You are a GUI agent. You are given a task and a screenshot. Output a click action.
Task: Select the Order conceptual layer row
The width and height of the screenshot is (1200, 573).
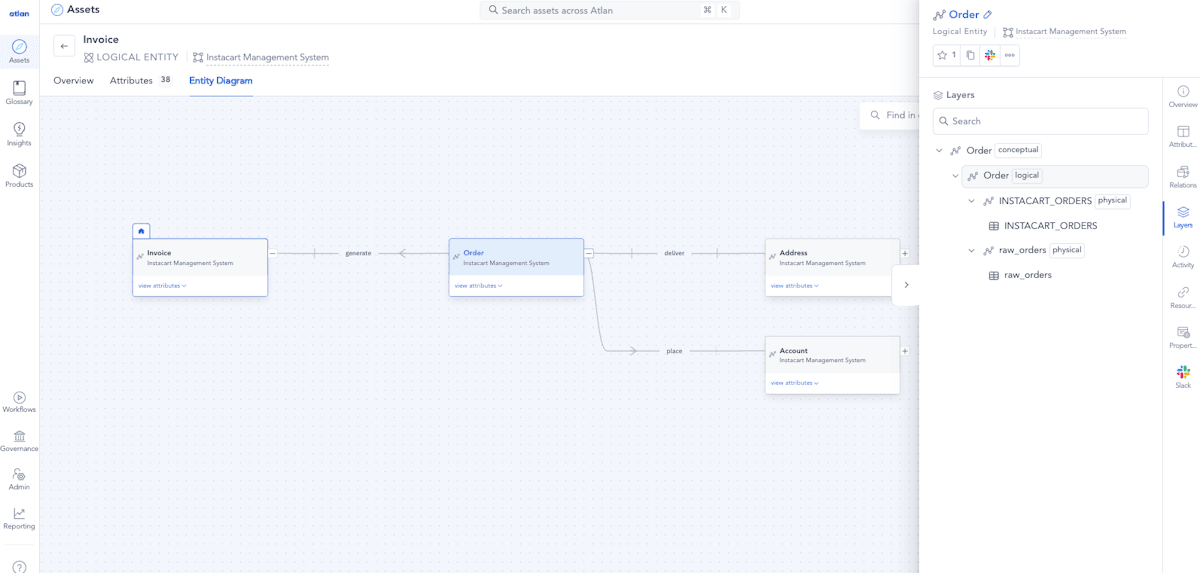pos(995,150)
